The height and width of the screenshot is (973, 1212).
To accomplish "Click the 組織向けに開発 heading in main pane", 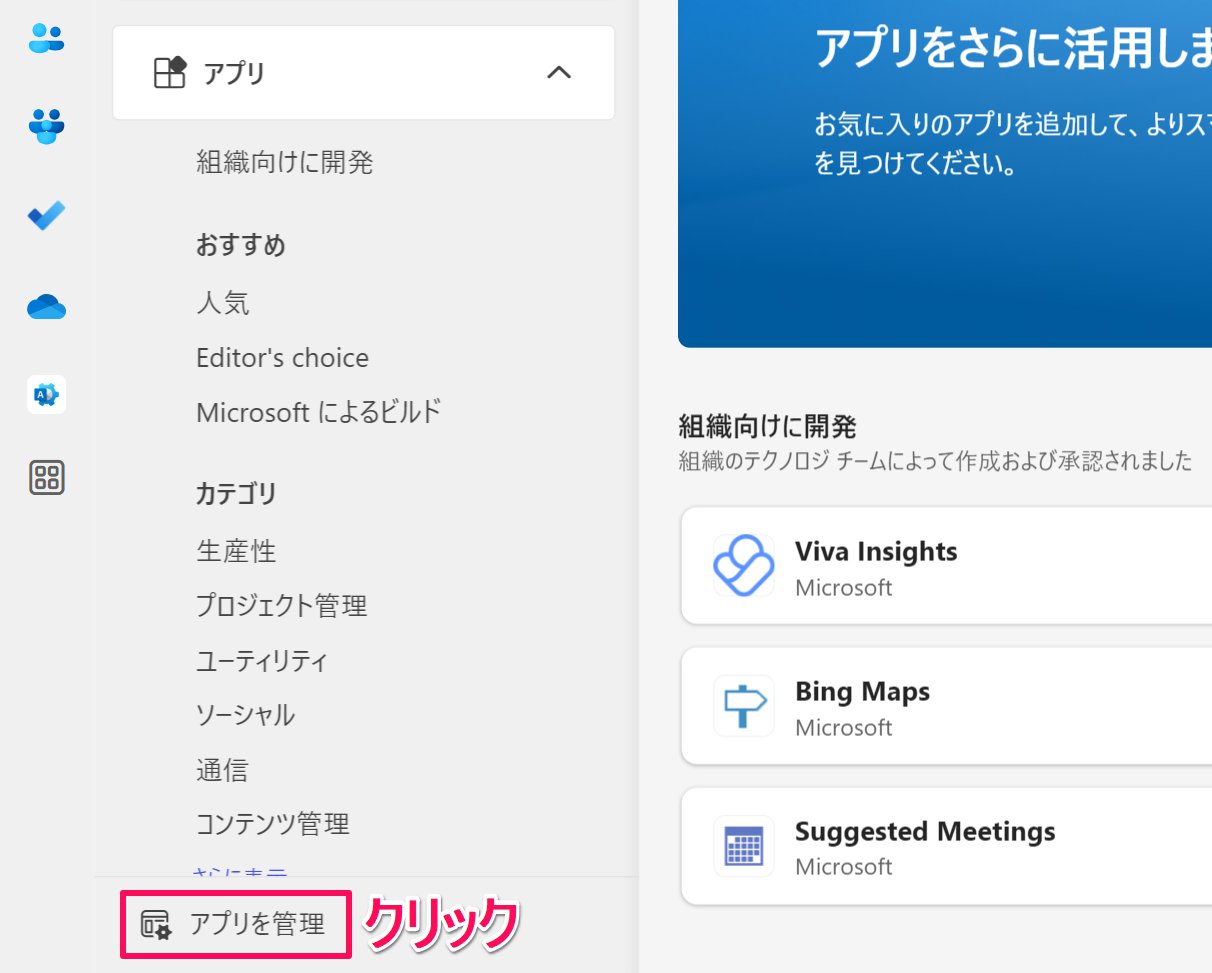I will point(767,427).
